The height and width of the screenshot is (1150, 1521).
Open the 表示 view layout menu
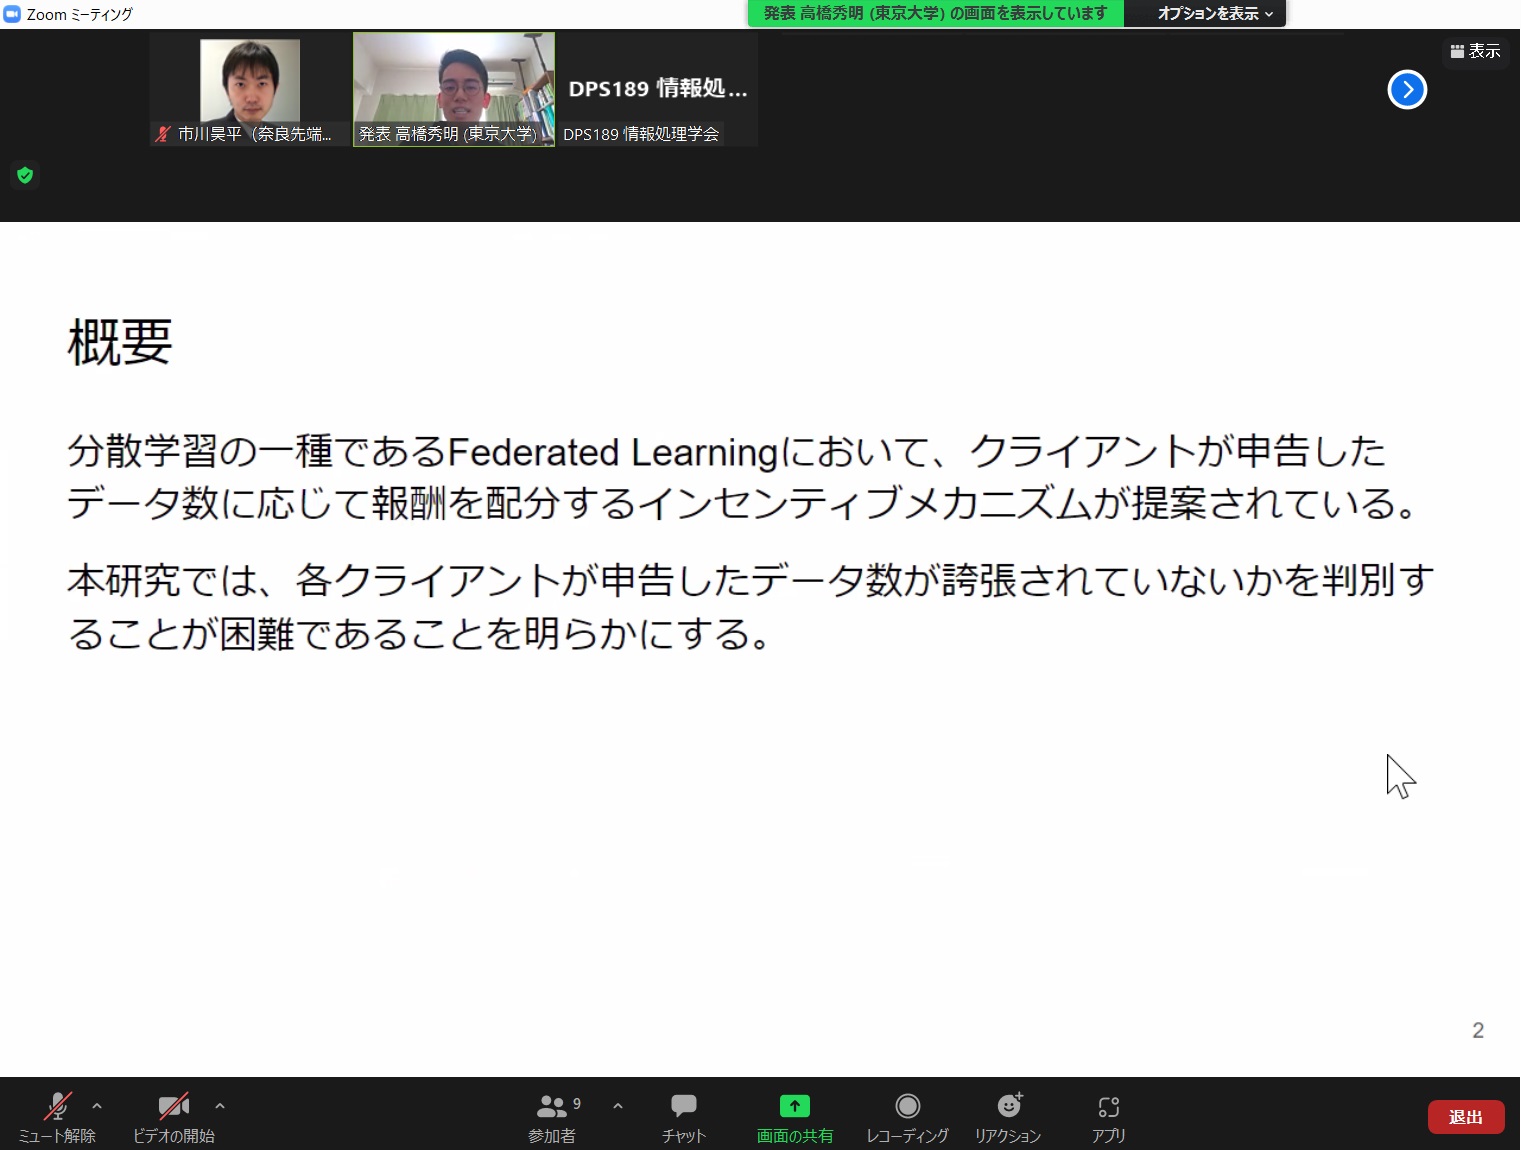point(1476,51)
